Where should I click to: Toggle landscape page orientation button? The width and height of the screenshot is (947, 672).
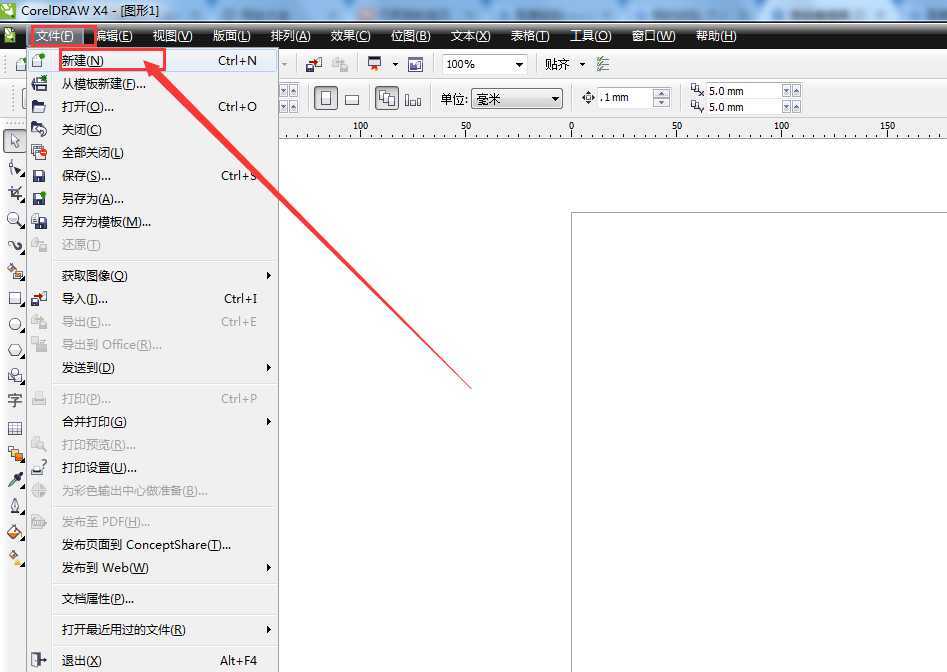(x=352, y=100)
